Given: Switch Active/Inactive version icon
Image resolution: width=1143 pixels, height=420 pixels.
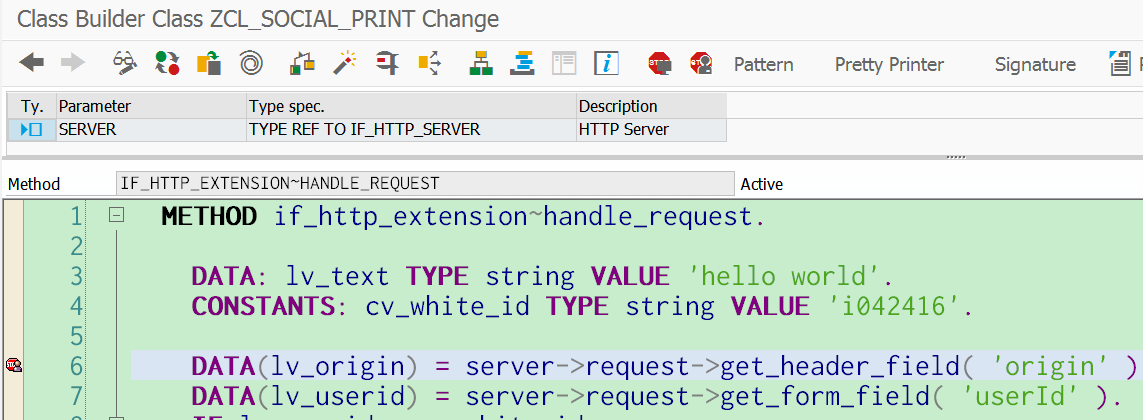Looking at the screenshot, I should (x=168, y=63).
